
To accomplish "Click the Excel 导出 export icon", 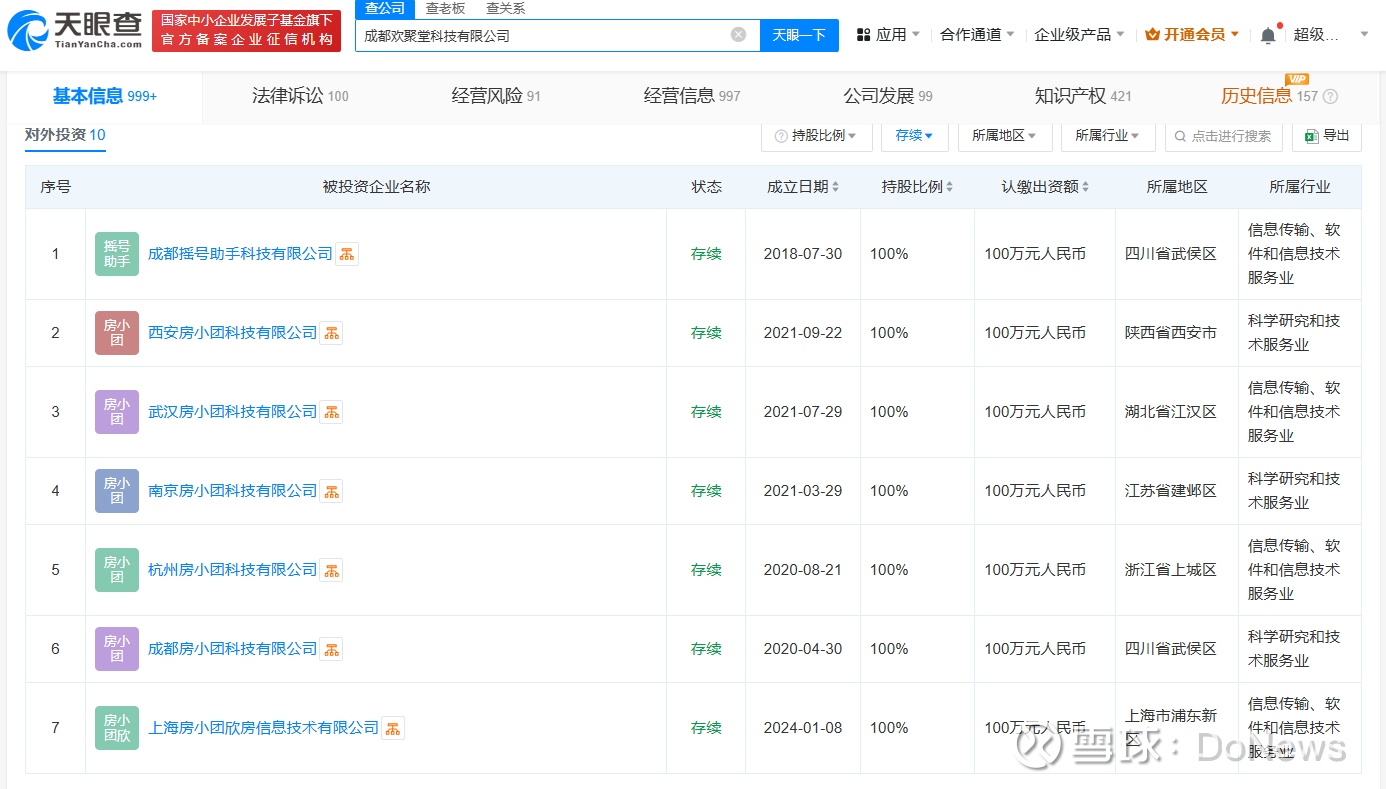I will point(1326,136).
